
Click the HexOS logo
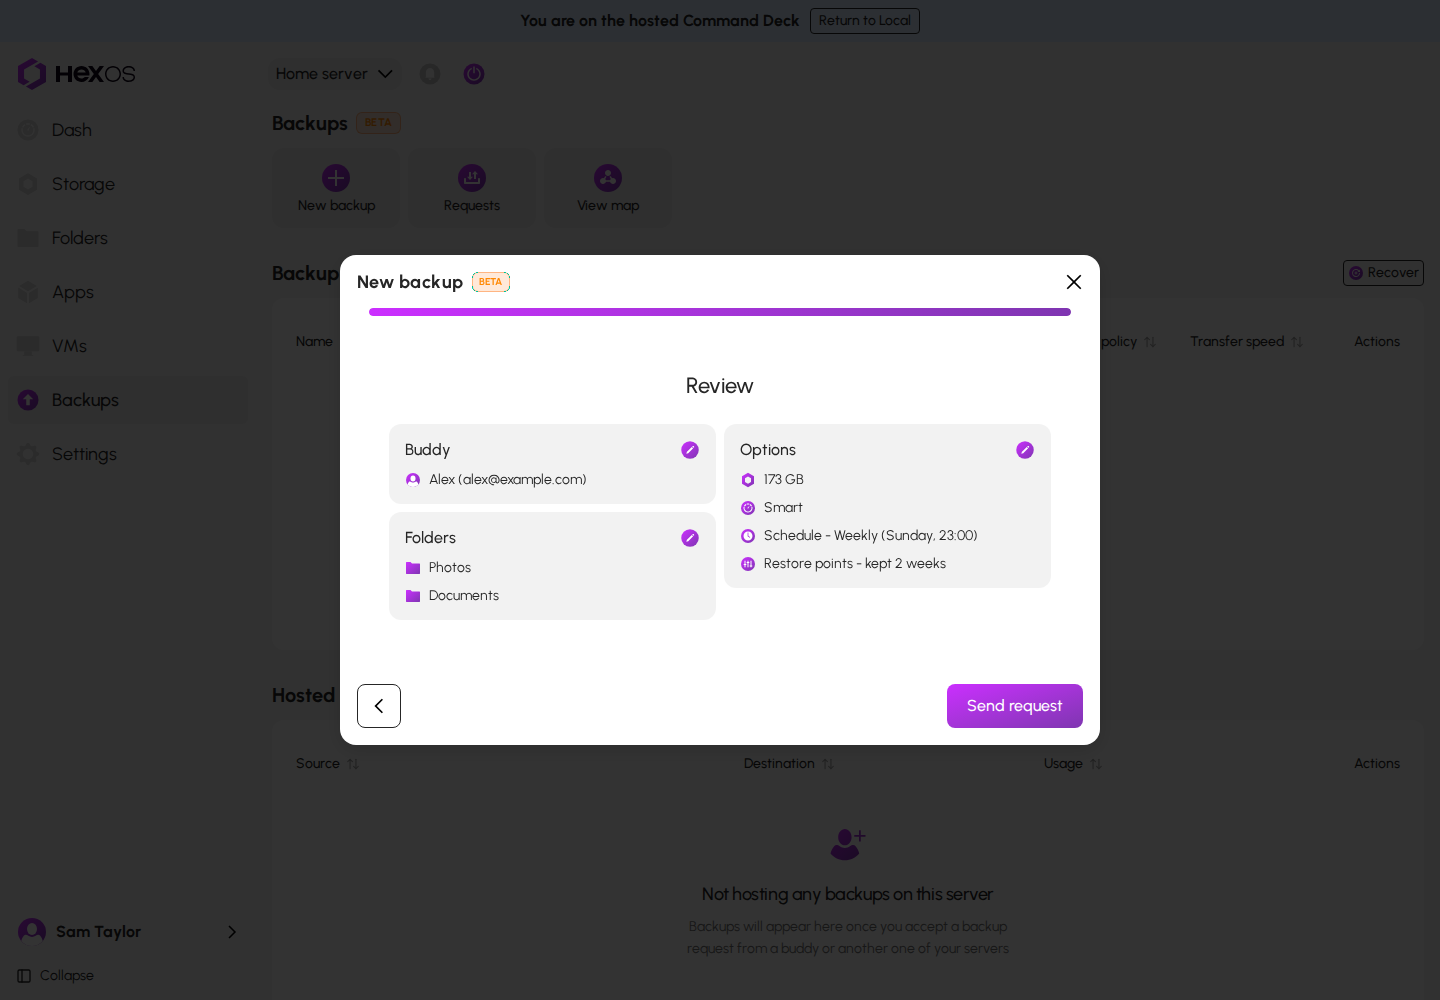76,74
